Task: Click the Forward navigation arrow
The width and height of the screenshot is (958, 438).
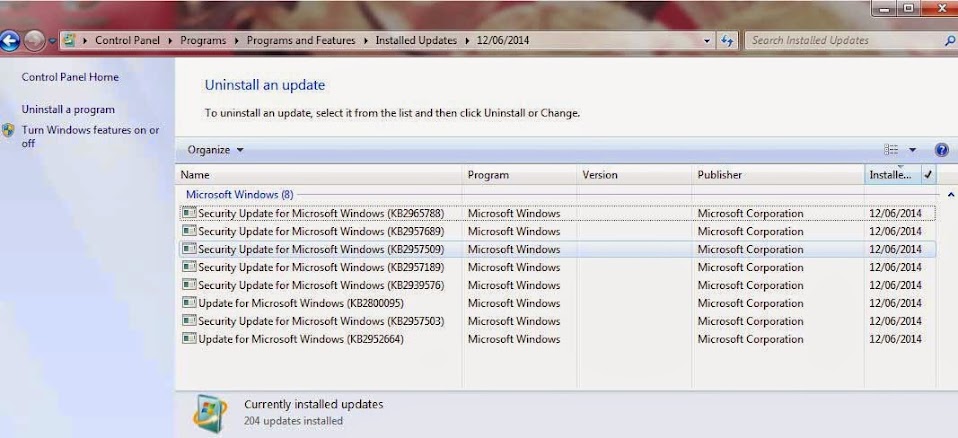Action: point(34,41)
